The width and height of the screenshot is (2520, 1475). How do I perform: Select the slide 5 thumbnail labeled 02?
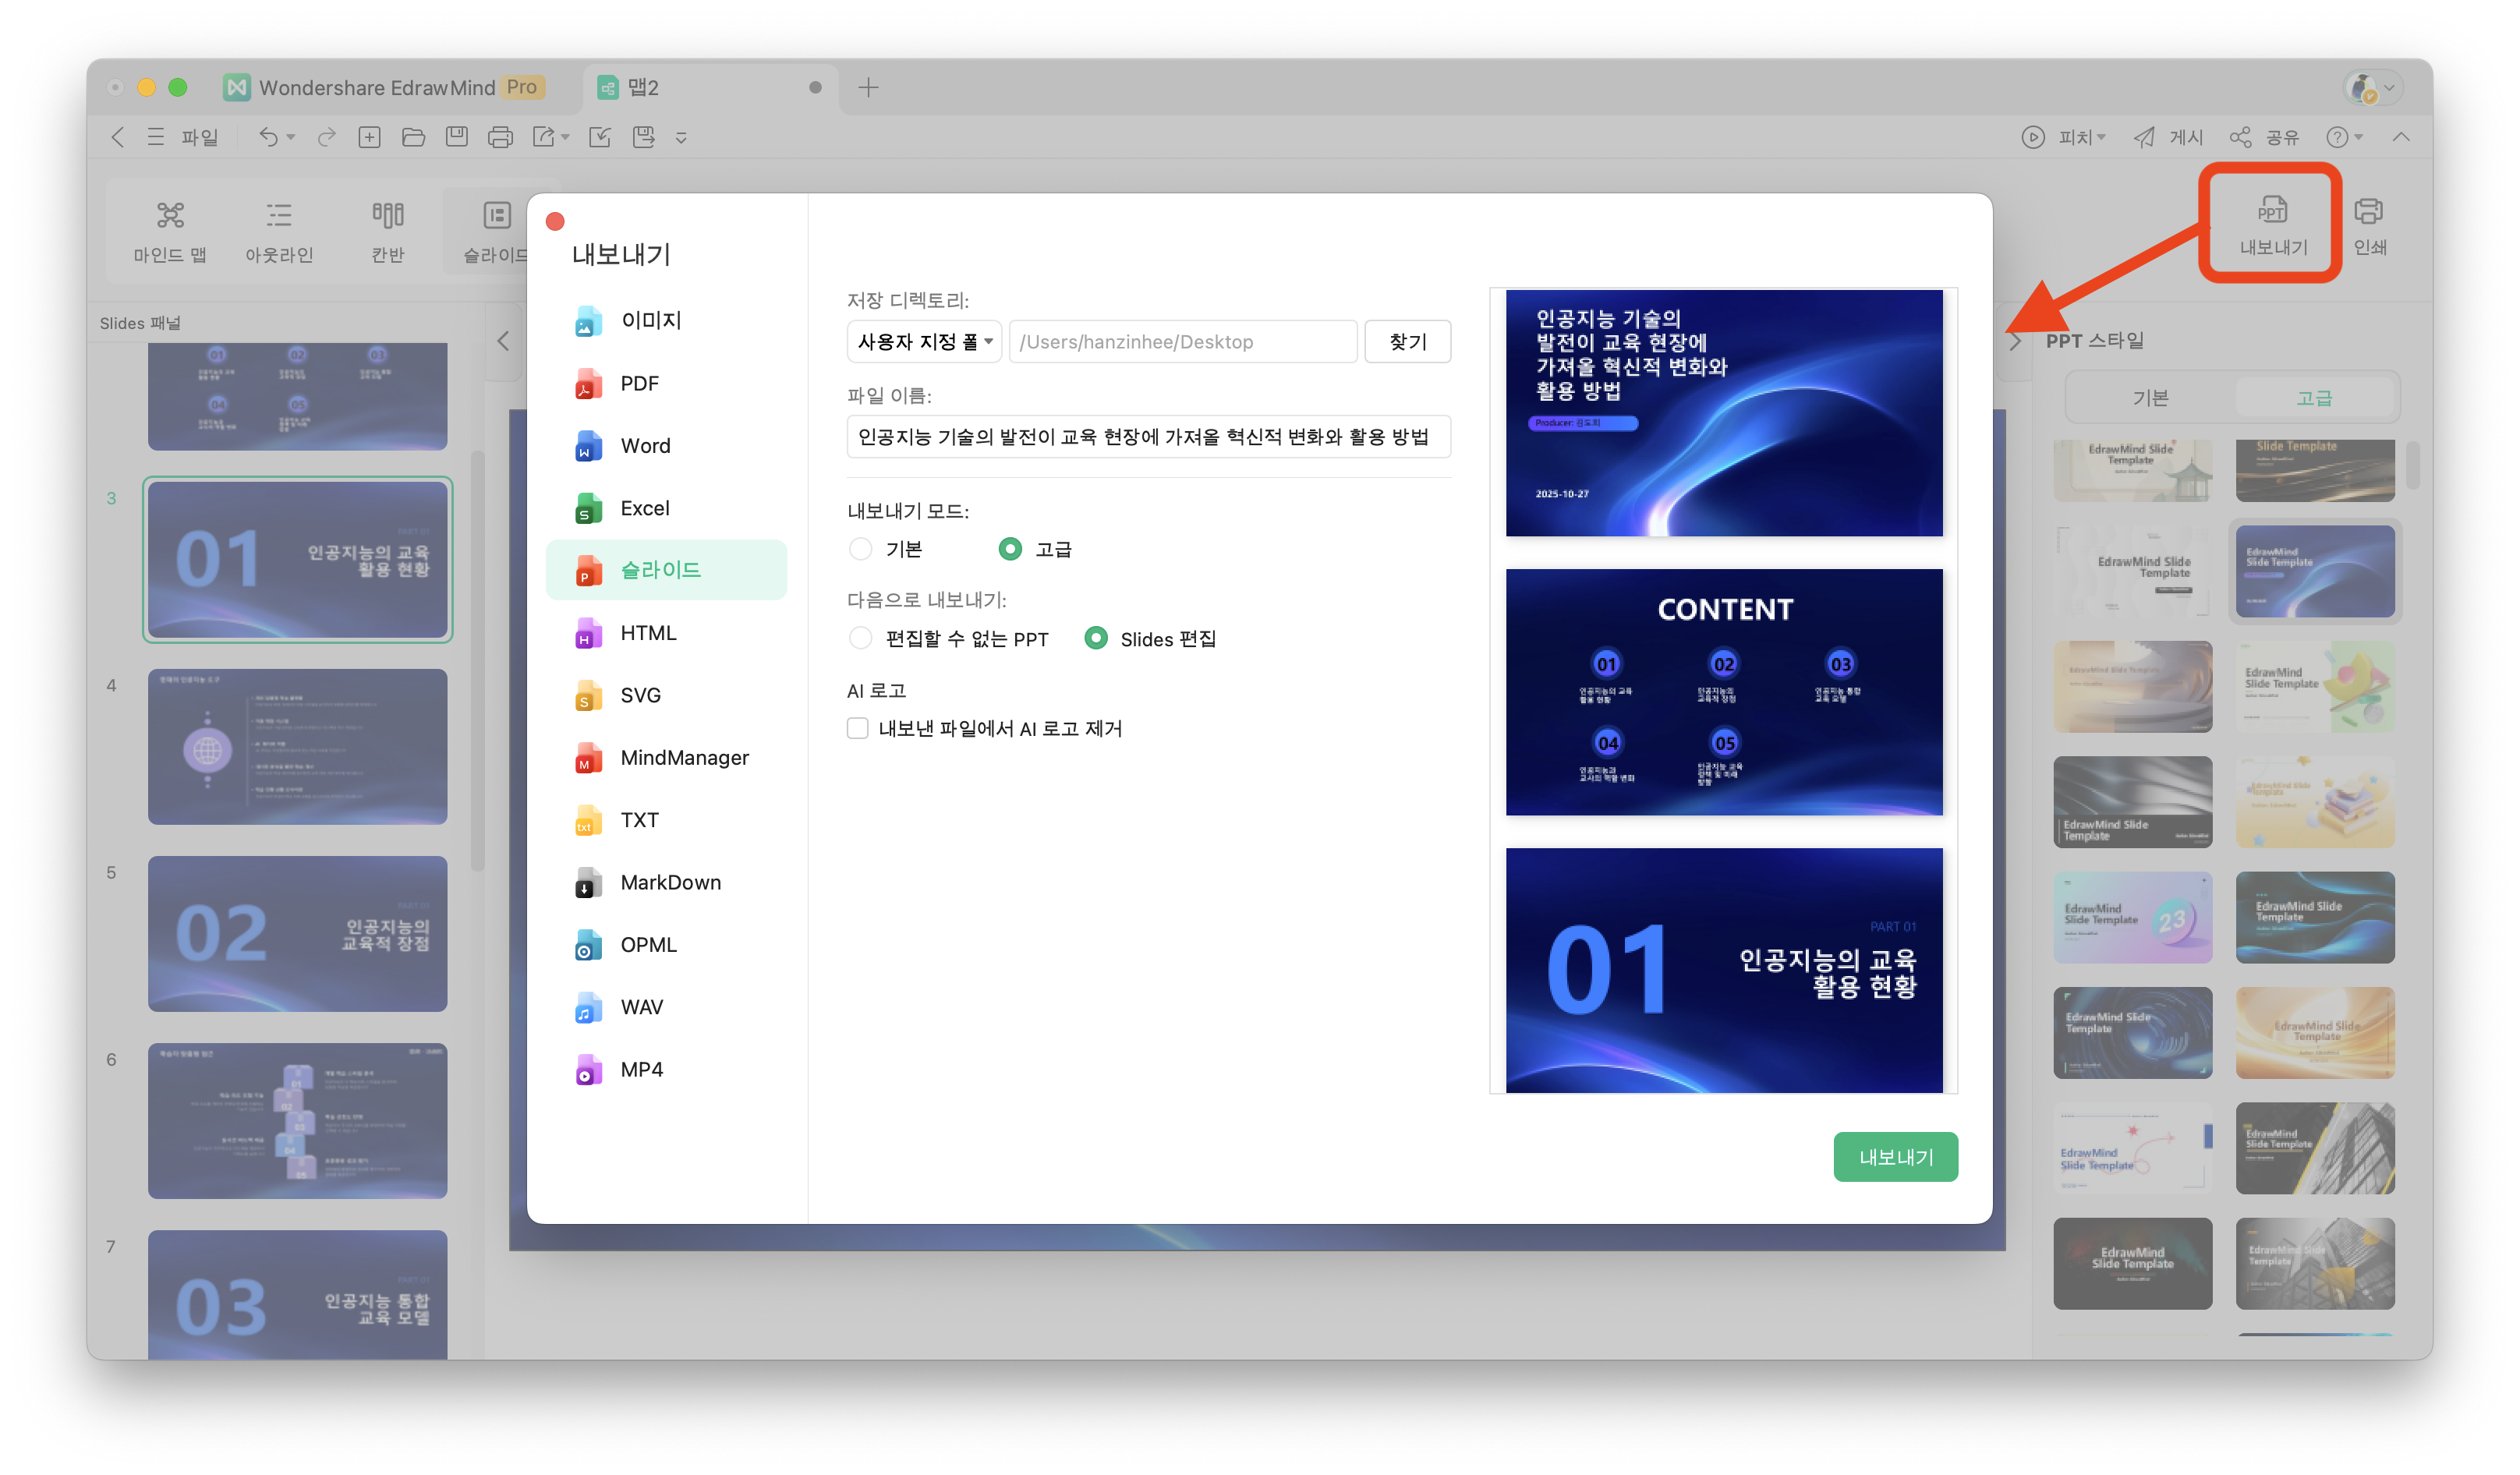297,933
